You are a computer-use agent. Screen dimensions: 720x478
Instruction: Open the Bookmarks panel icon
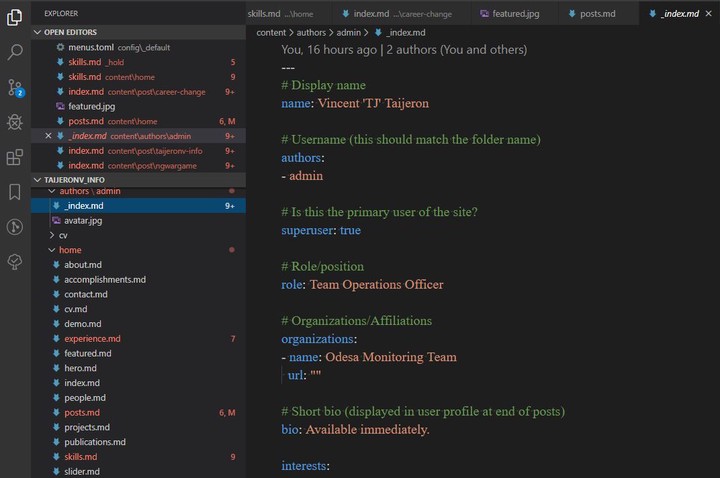[x=15, y=191]
